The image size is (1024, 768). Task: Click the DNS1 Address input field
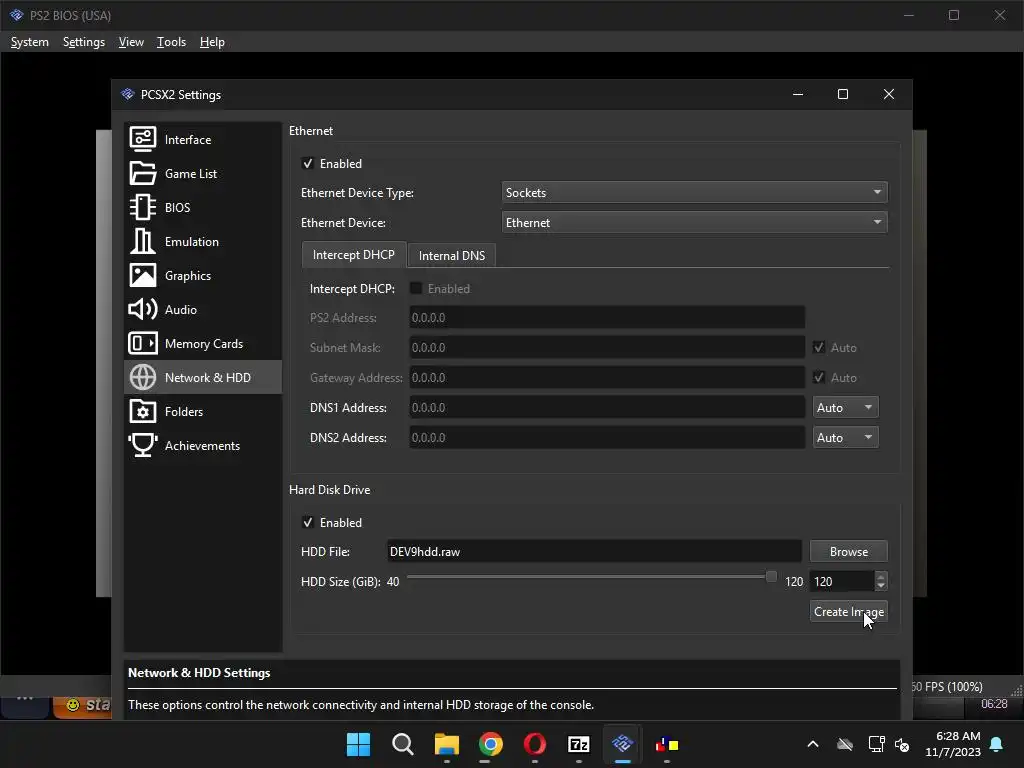point(607,407)
